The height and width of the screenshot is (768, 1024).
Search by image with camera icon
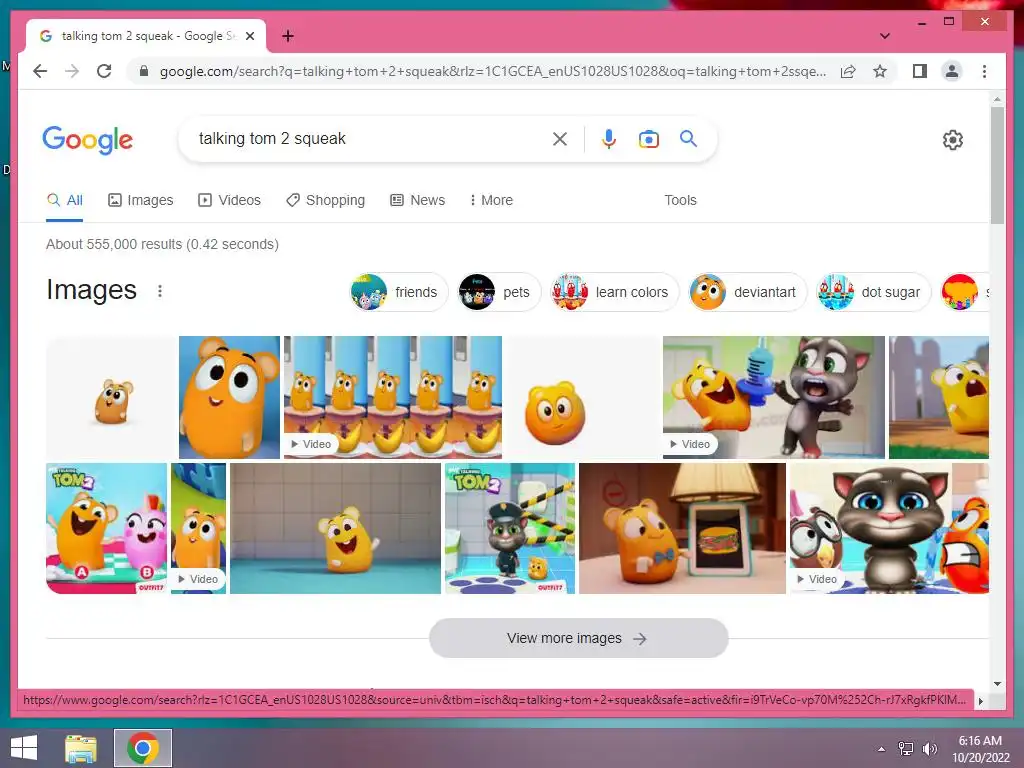(x=648, y=138)
